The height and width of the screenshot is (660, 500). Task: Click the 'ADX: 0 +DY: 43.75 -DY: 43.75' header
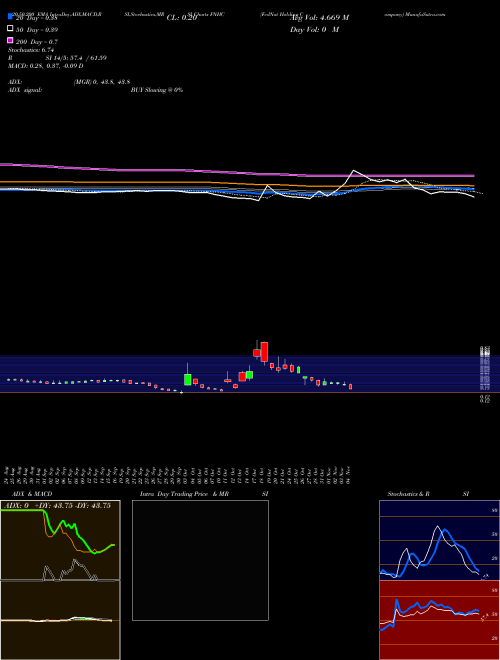[56, 505]
